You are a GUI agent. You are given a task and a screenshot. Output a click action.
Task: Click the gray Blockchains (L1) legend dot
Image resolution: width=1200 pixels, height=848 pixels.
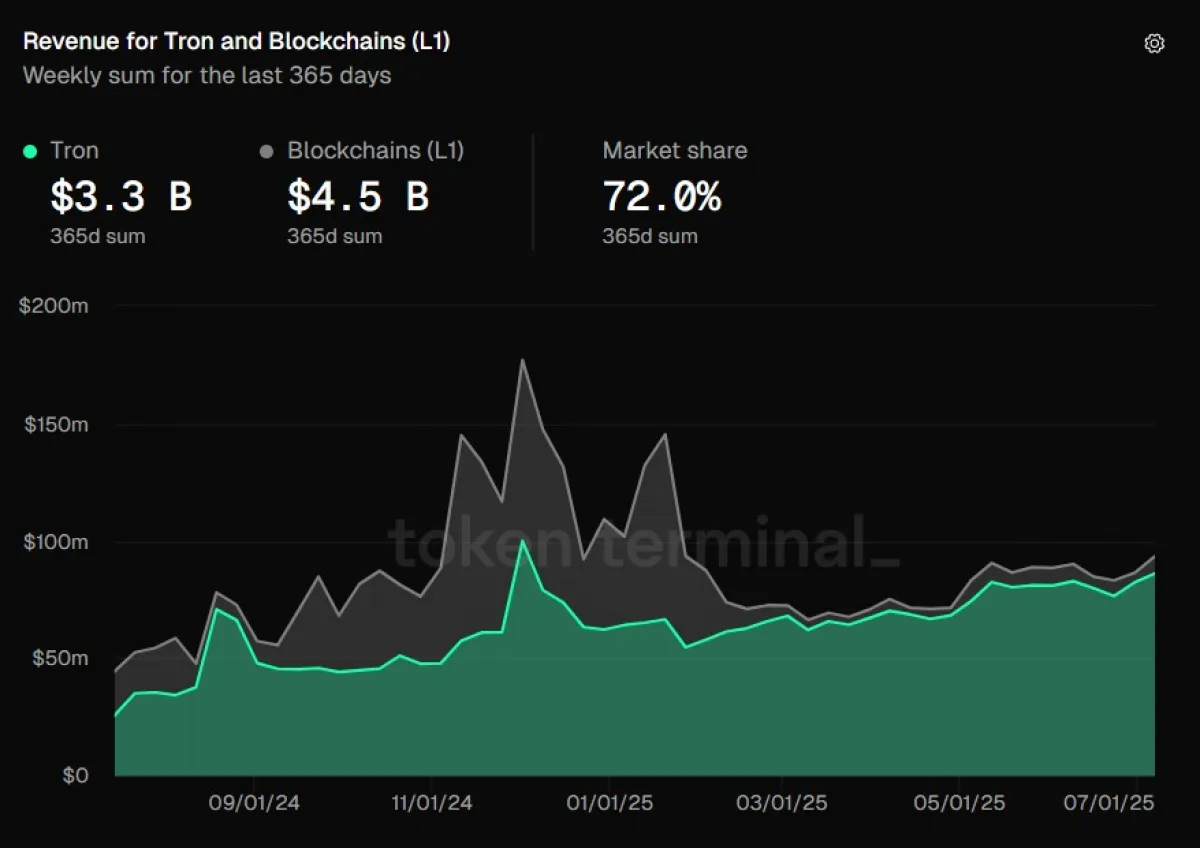pyautogui.click(x=266, y=152)
